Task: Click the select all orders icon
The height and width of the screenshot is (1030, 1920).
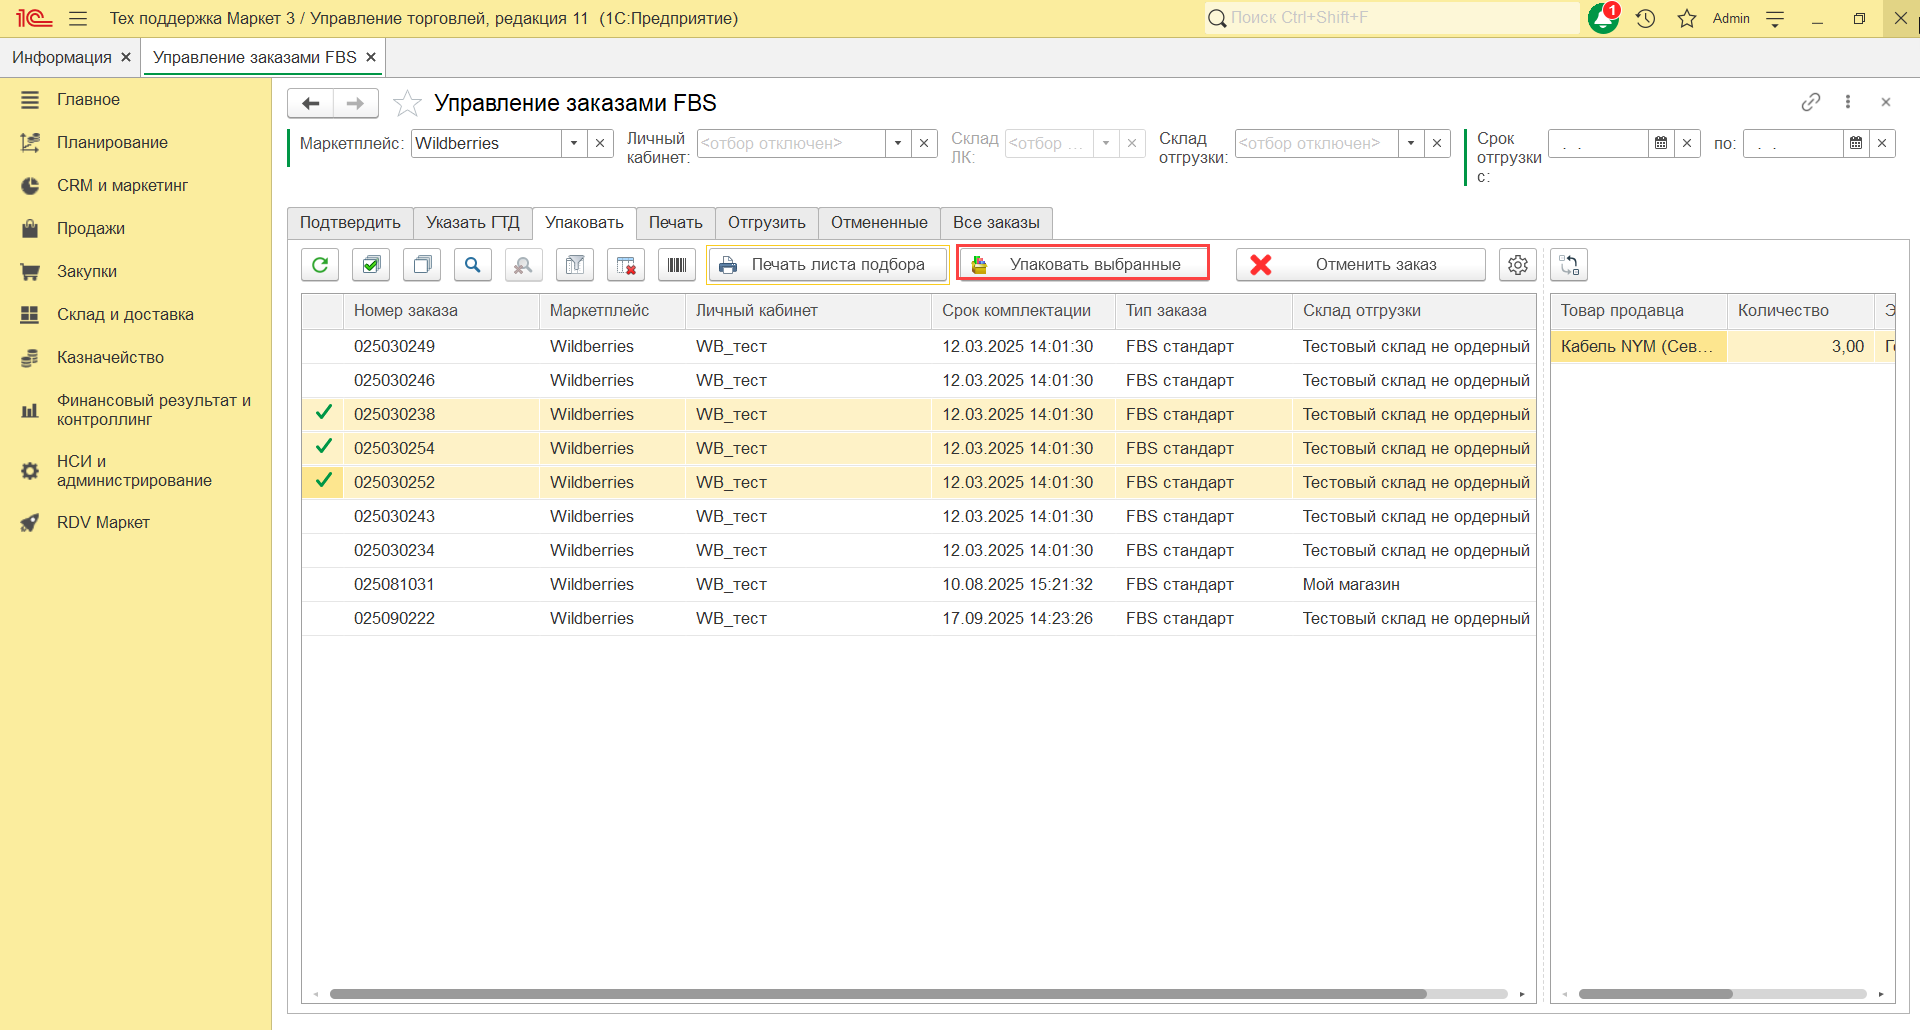Action: pyautogui.click(x=371, y=265)
